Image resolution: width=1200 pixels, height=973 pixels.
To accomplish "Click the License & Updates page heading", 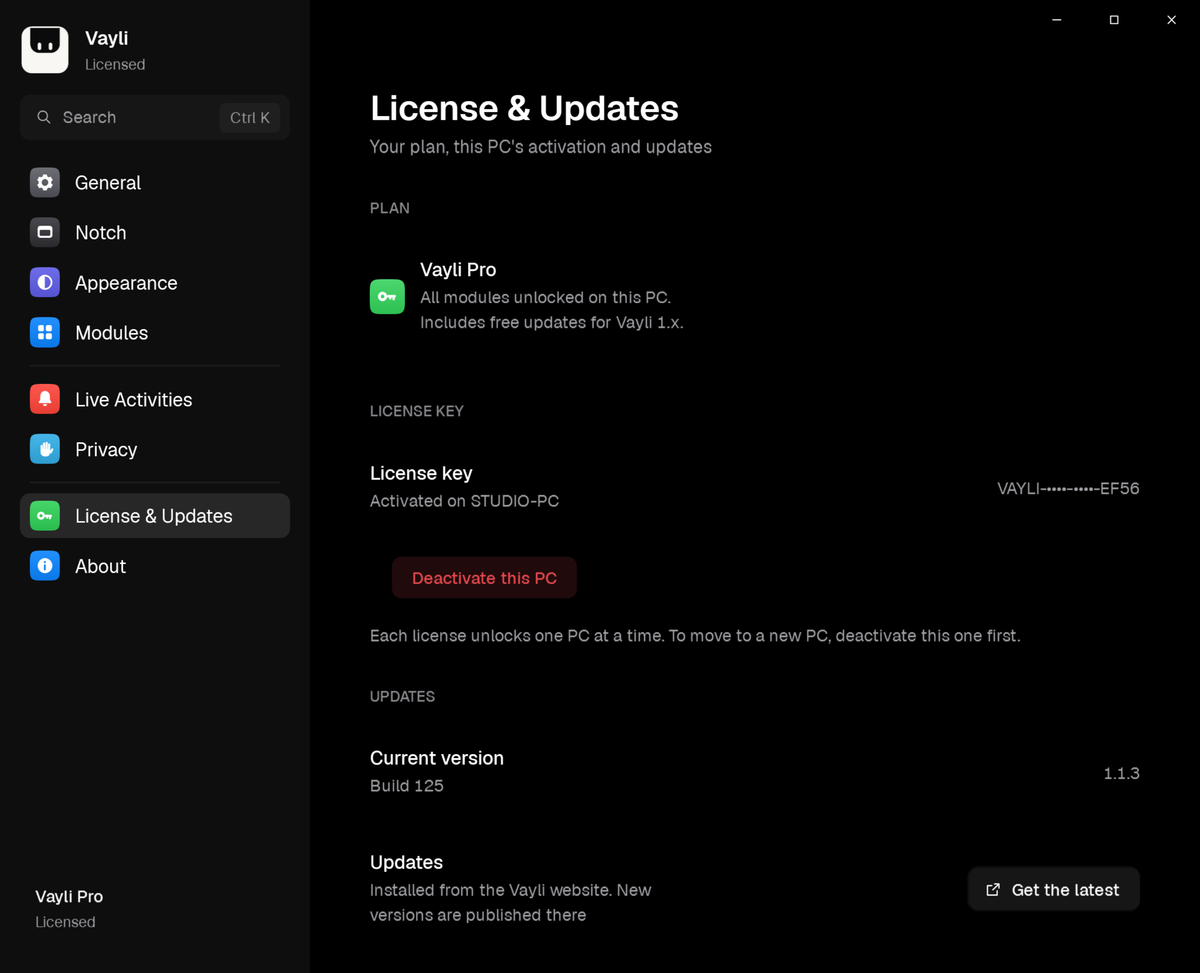I will pyautogui.click(x=524, y=108).
